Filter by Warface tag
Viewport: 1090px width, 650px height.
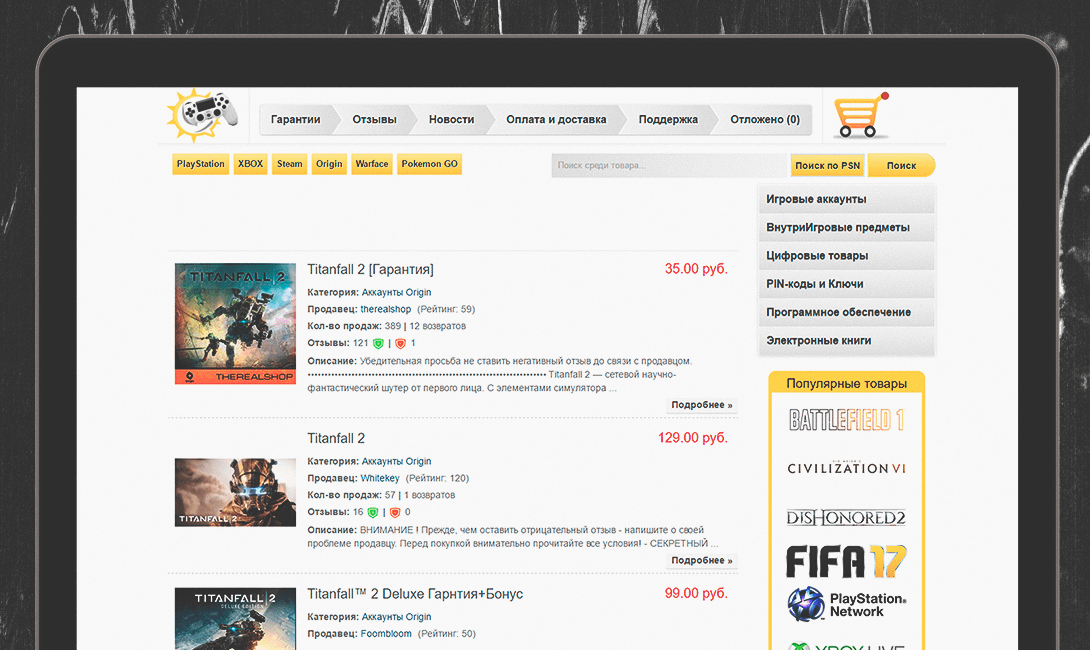(x=372, y=164)
